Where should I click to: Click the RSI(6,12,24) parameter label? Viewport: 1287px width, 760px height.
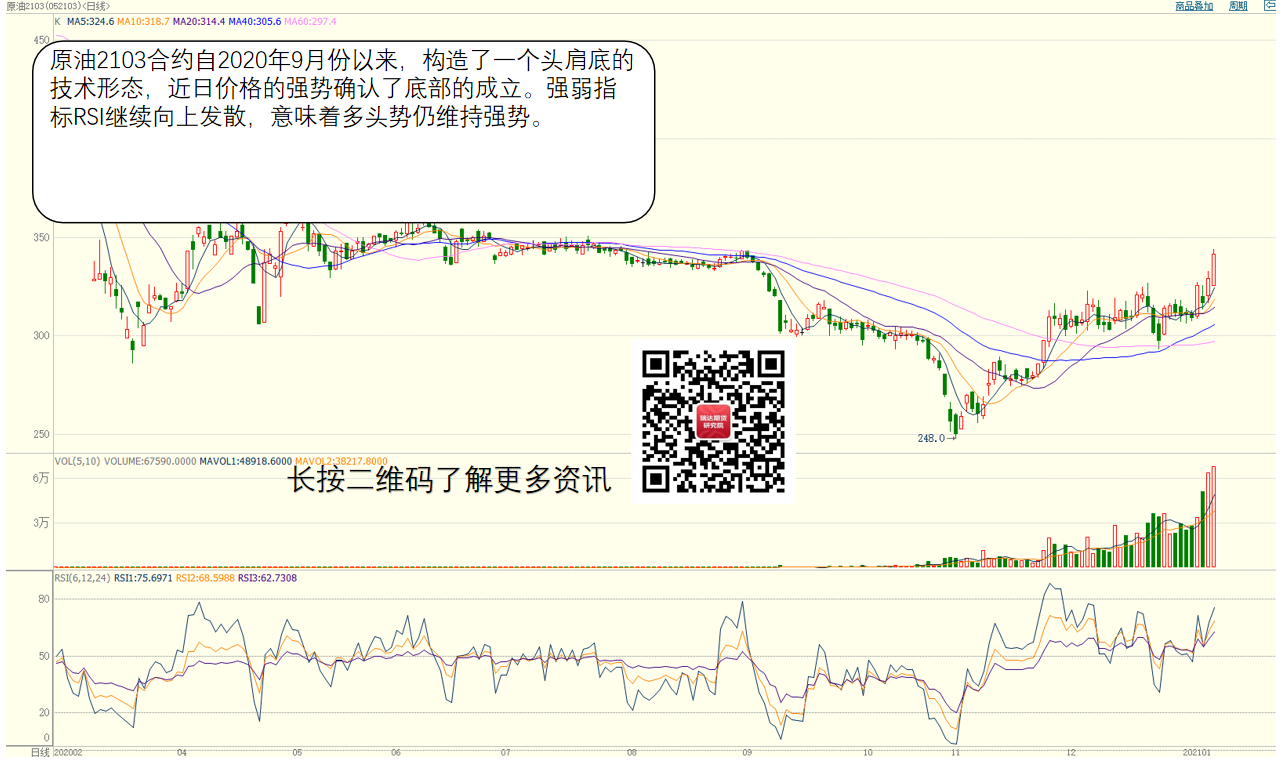[x=80, y=578]
